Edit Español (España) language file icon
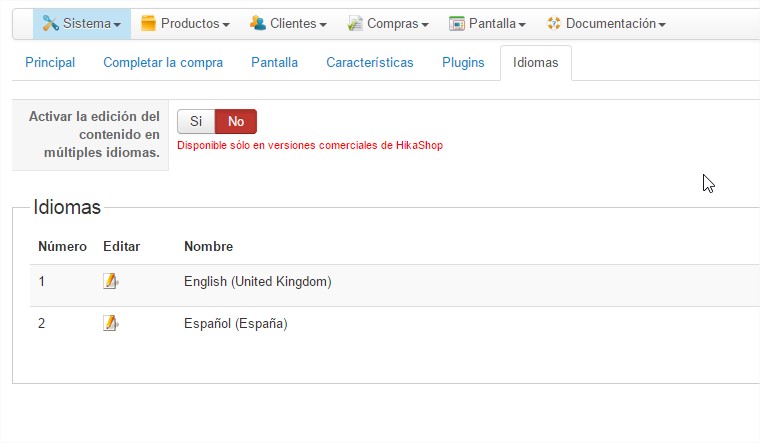Viewport: 760px width, 443px height. coord(111,323)
